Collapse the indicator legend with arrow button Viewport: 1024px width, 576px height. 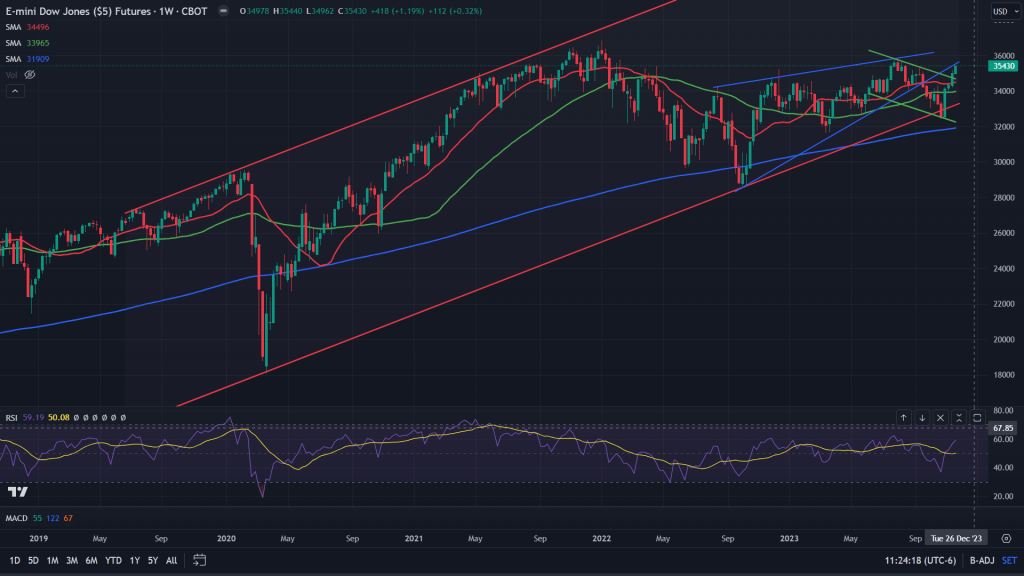(15, 91)
